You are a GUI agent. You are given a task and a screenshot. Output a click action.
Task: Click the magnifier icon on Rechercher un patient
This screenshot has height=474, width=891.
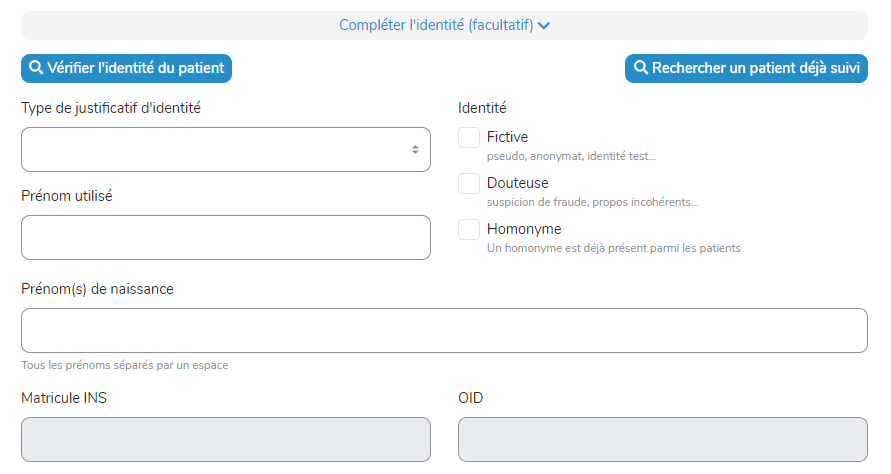640,68
